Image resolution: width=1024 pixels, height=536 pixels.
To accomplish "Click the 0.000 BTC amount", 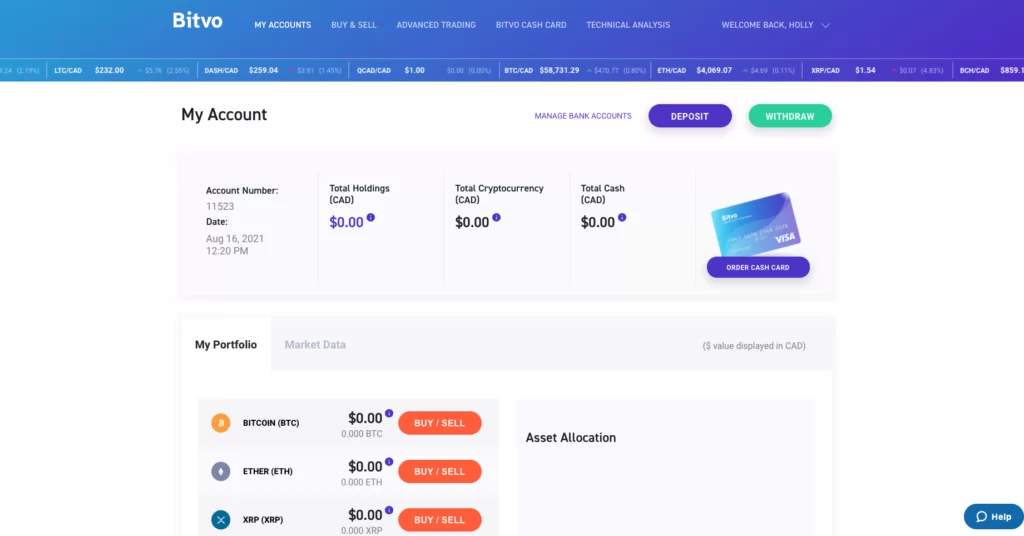I will point(362,434).
